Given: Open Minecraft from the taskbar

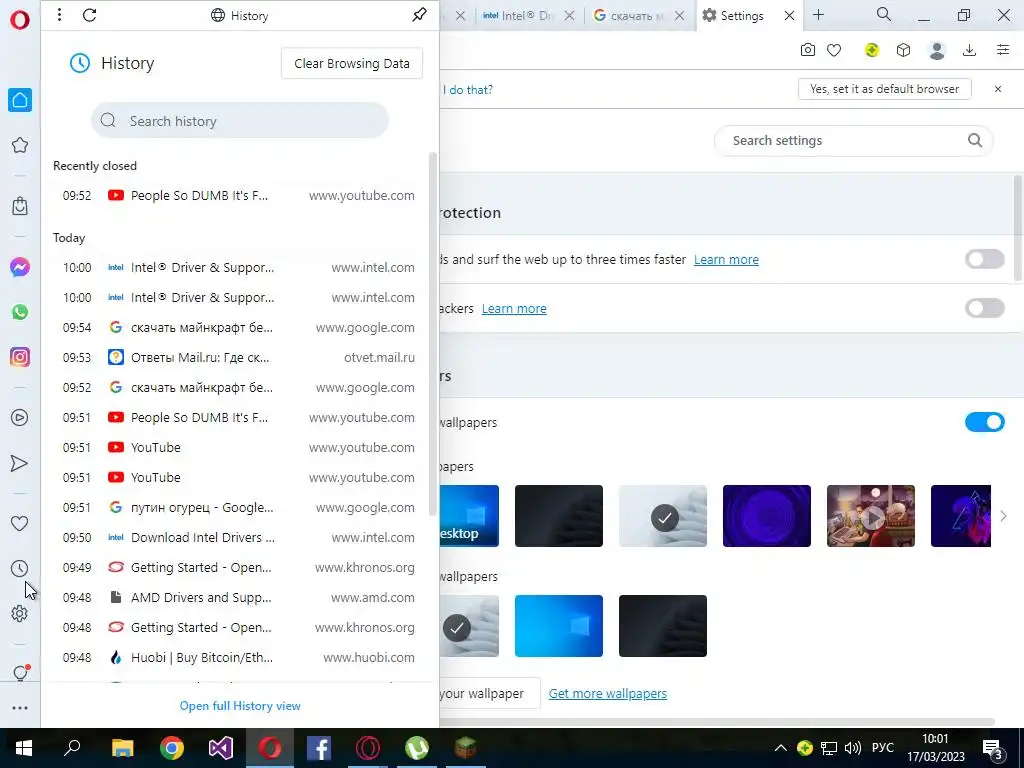Looking at the screenshot, I should [x=466, y=748].
